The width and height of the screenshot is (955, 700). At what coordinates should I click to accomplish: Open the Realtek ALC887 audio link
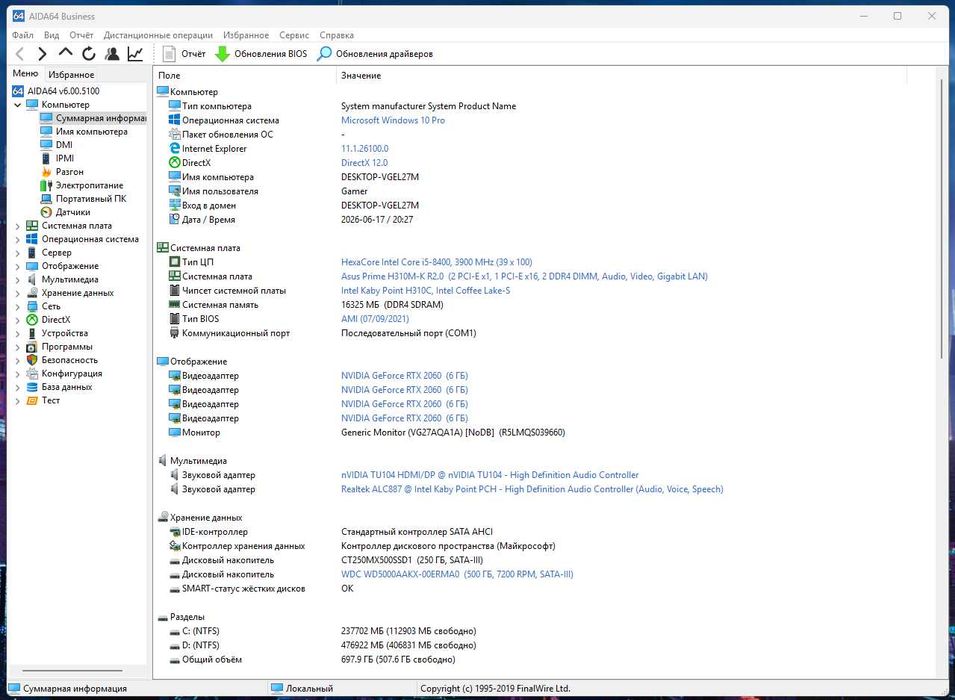[x=532, y=489]
